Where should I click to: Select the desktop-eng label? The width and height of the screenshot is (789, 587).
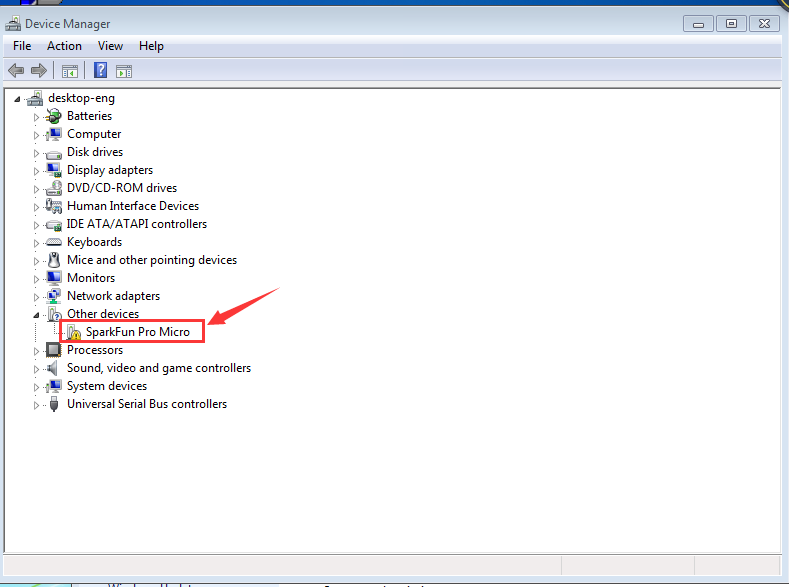[82, 98]
